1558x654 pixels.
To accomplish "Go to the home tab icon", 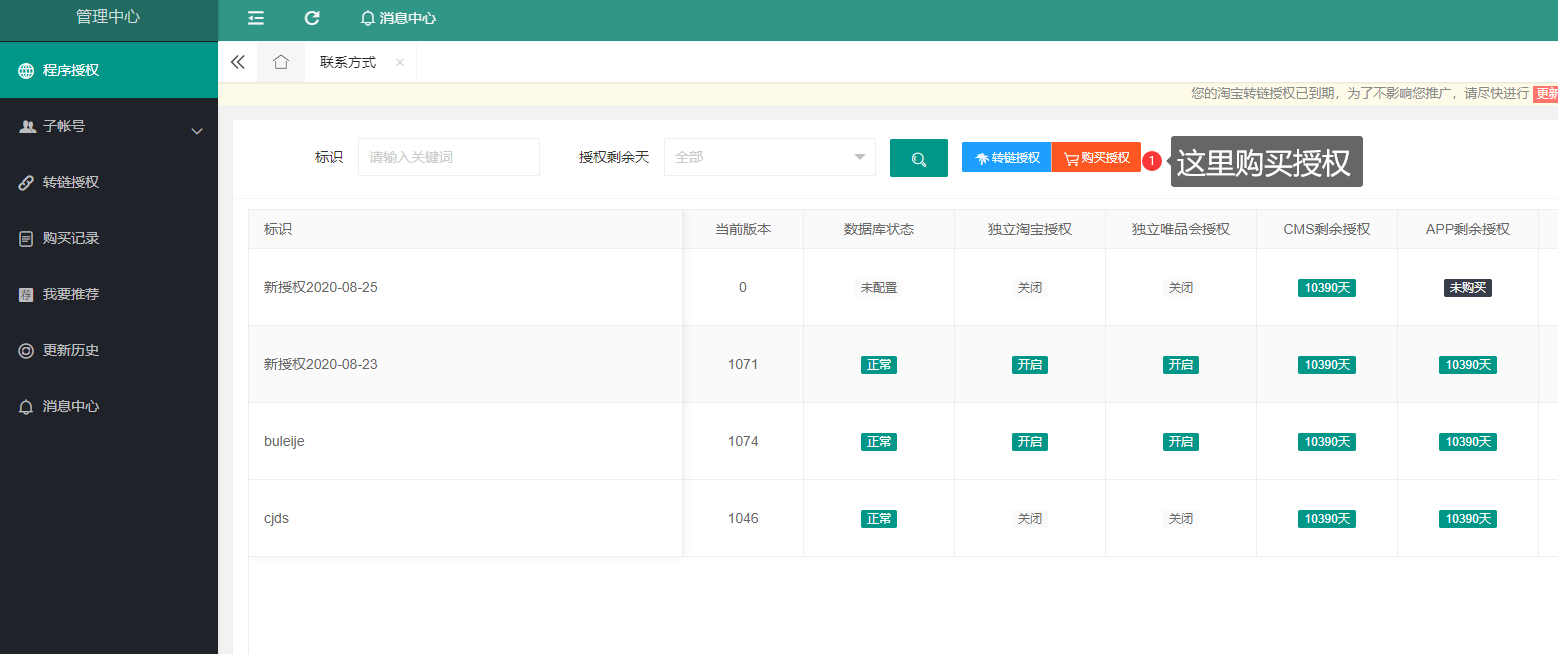I will [281, 62].
